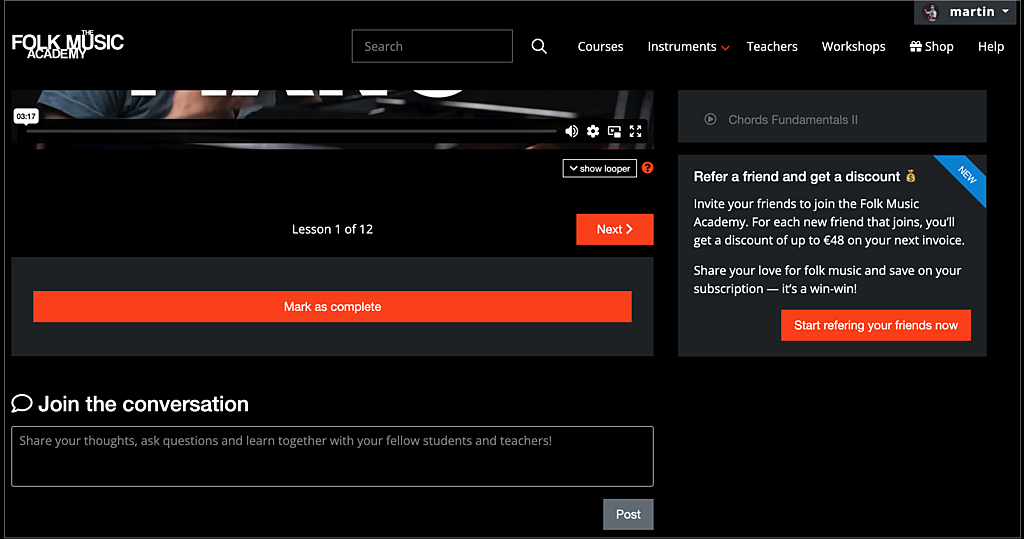Open martin user account menu

tap(965, 12)
